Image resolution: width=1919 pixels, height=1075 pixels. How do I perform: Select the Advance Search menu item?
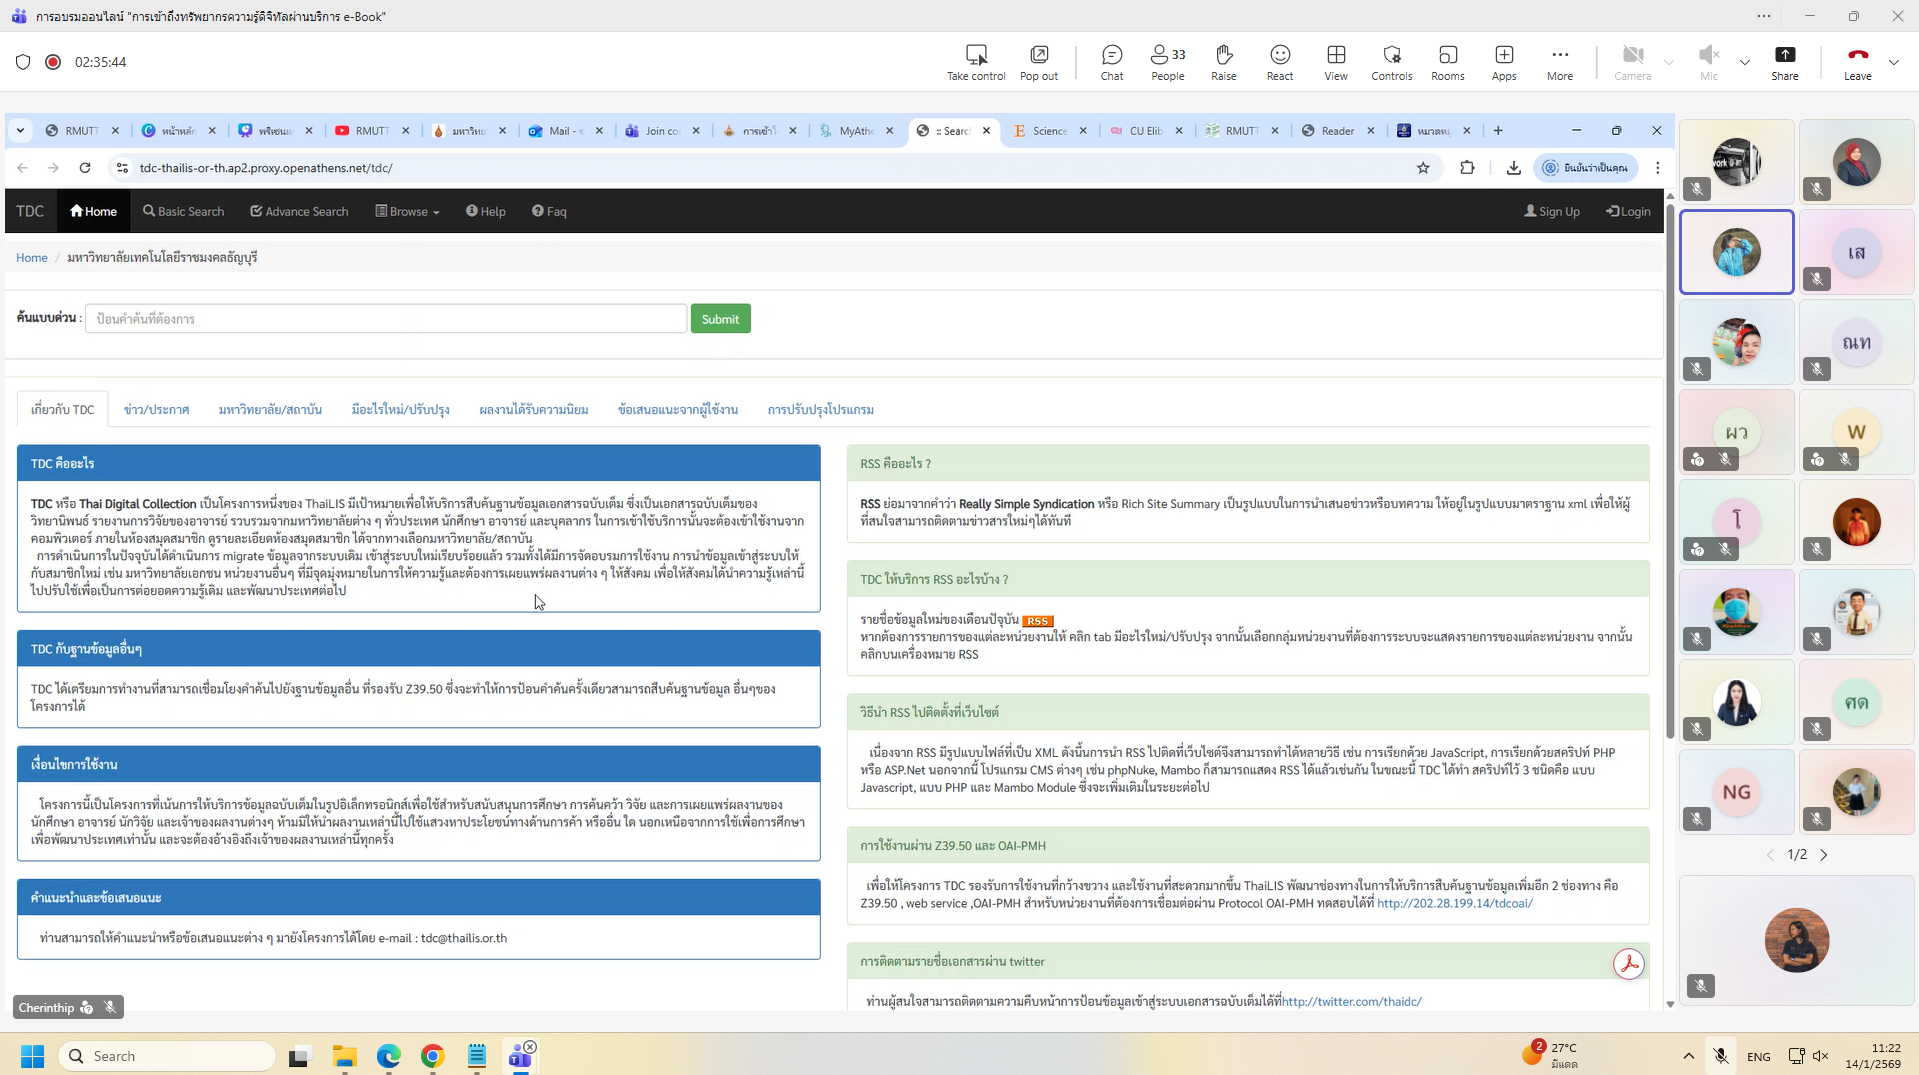click(x=299, y=211)
